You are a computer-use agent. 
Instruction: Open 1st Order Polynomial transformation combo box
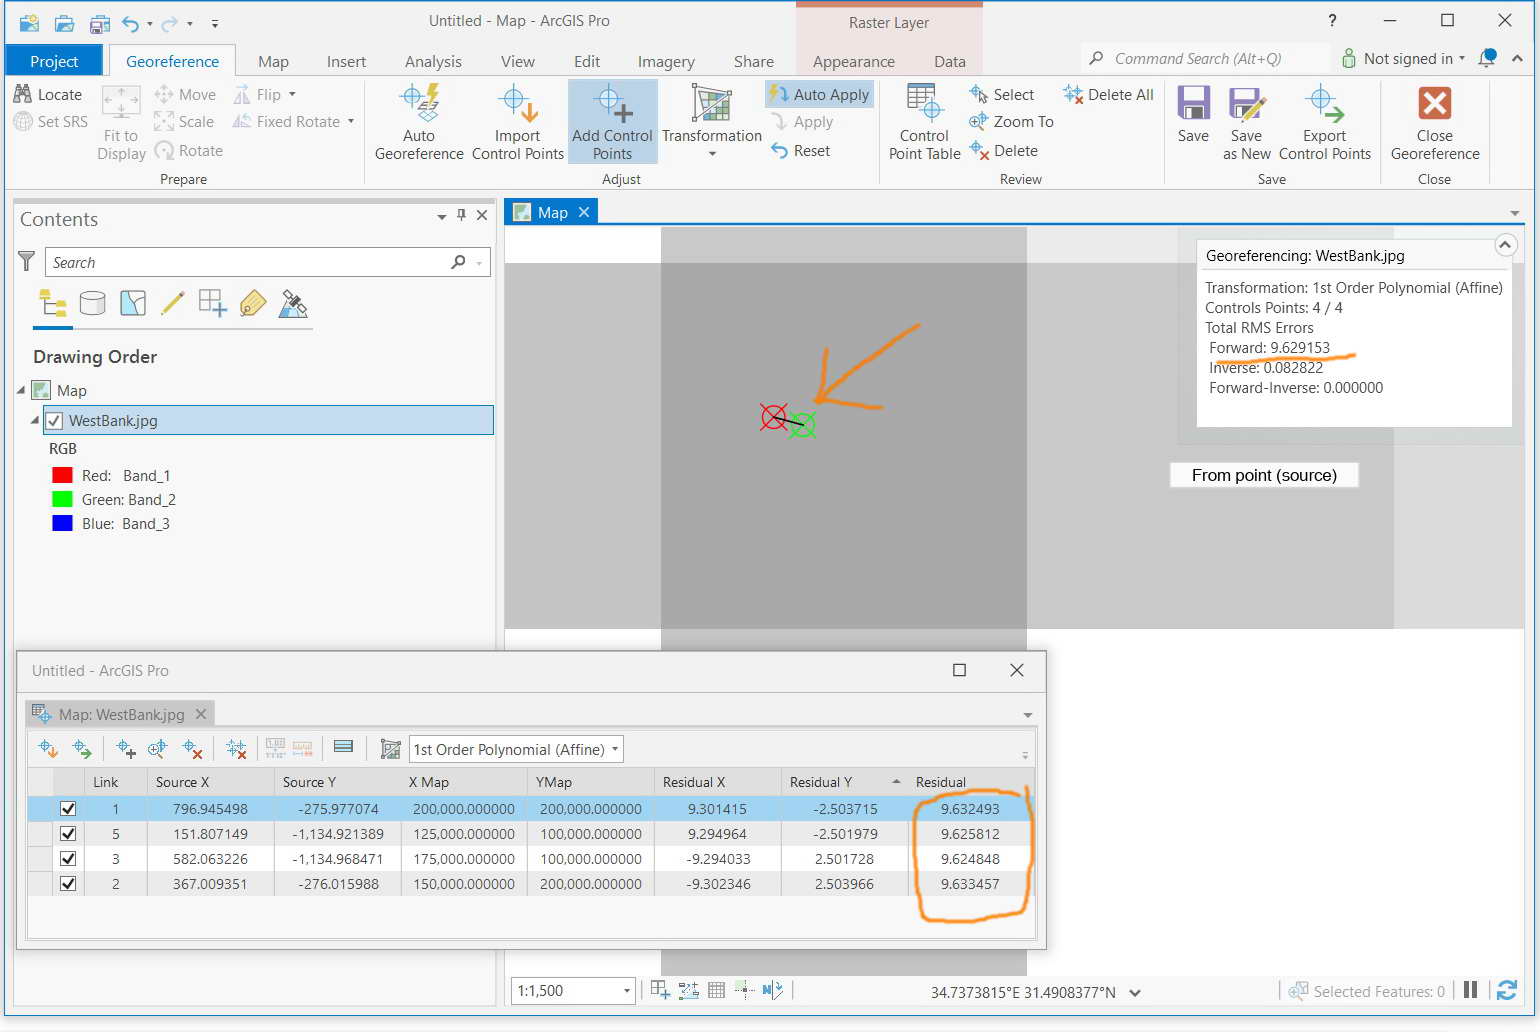click(x=516, y=749)
